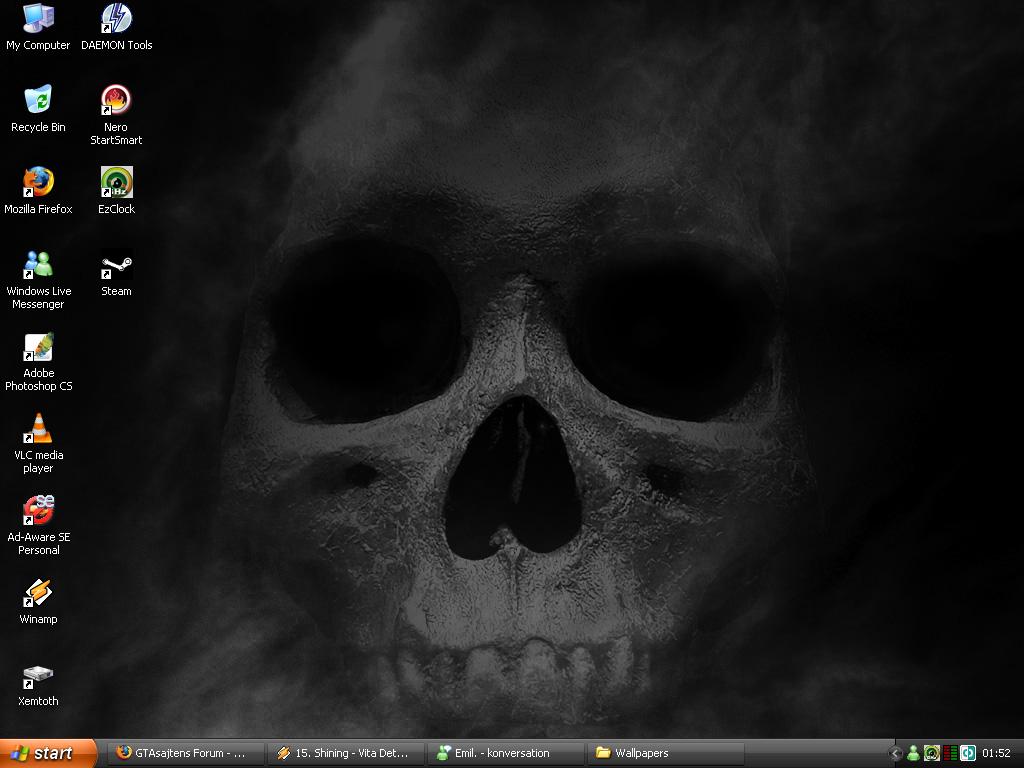
Task: Open the Emil konversation taskbar button
Action: (x=506, y=753)
